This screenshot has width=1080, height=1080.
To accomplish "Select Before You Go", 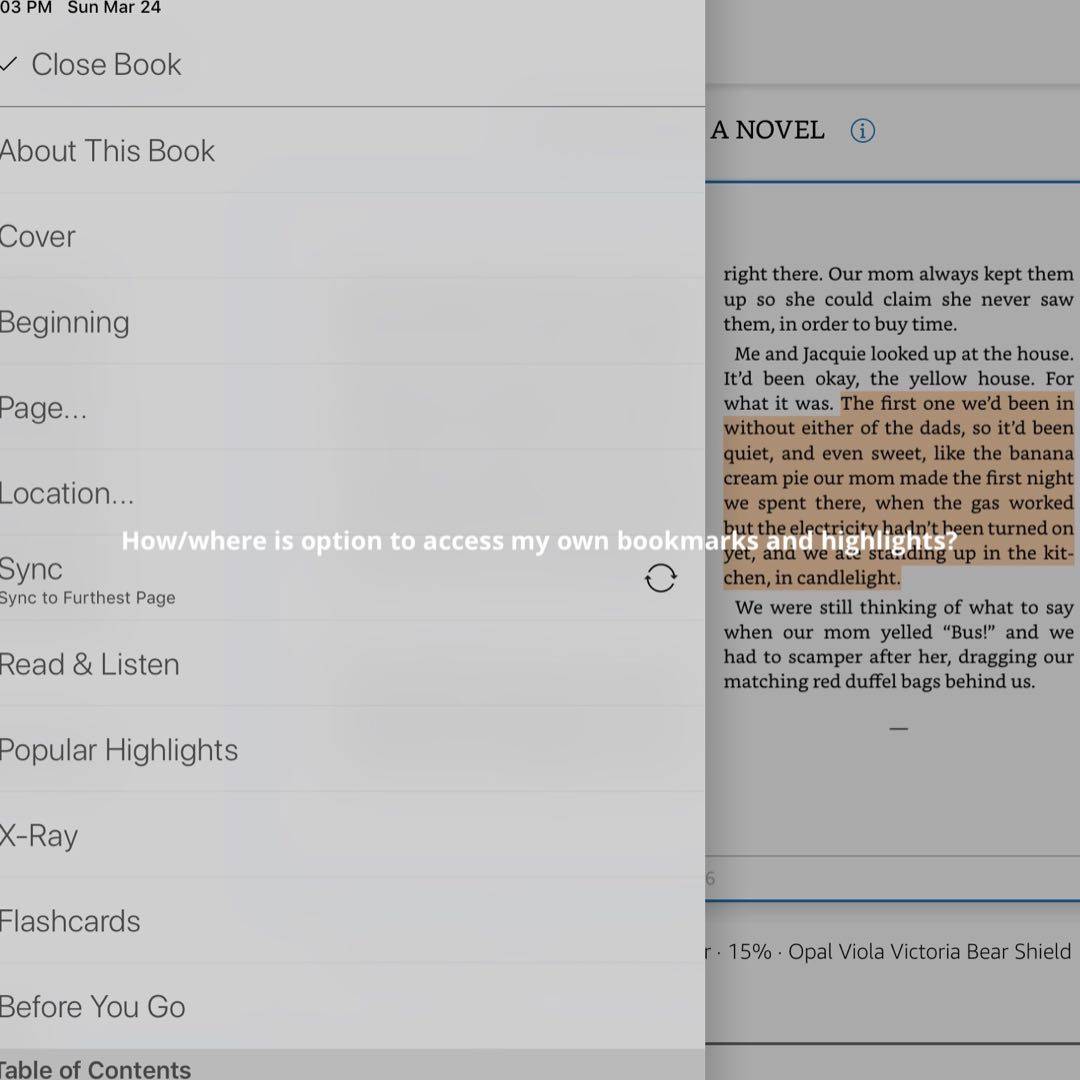I will (93, 1007).
